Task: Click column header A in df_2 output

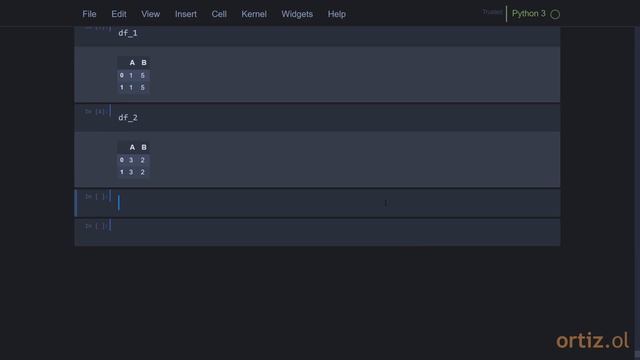Action: tap(132, 147)
